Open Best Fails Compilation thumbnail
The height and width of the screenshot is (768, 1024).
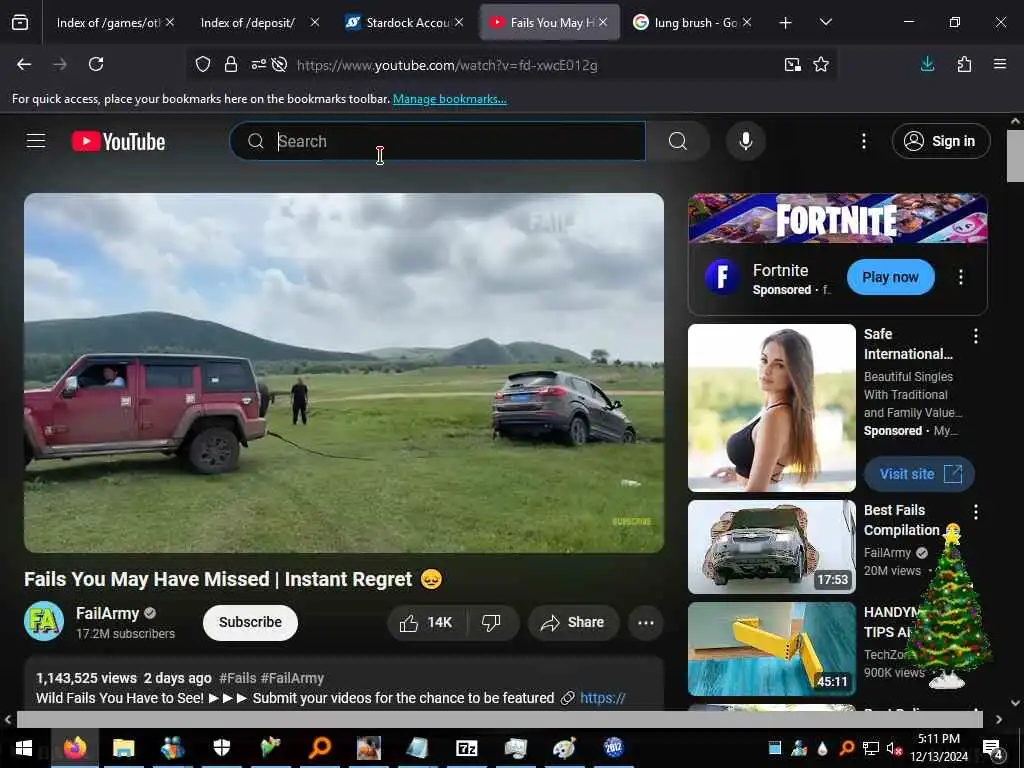click(772, 547)
